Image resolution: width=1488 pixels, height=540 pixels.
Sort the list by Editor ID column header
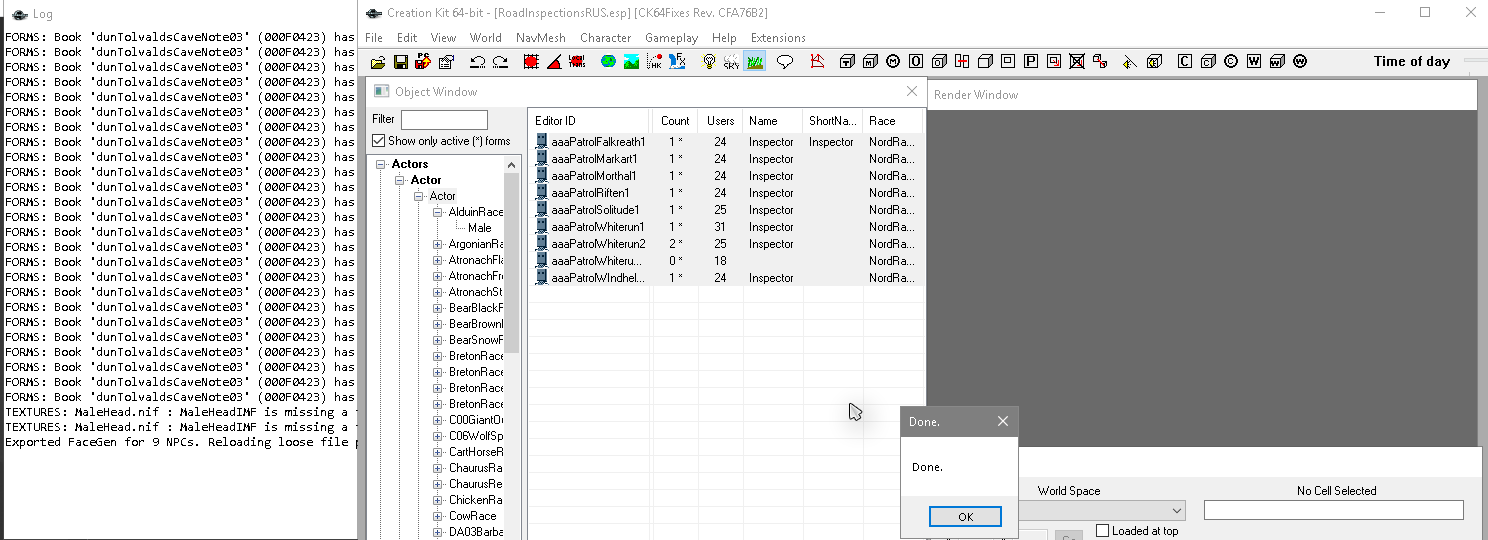(x=588, y=121)
